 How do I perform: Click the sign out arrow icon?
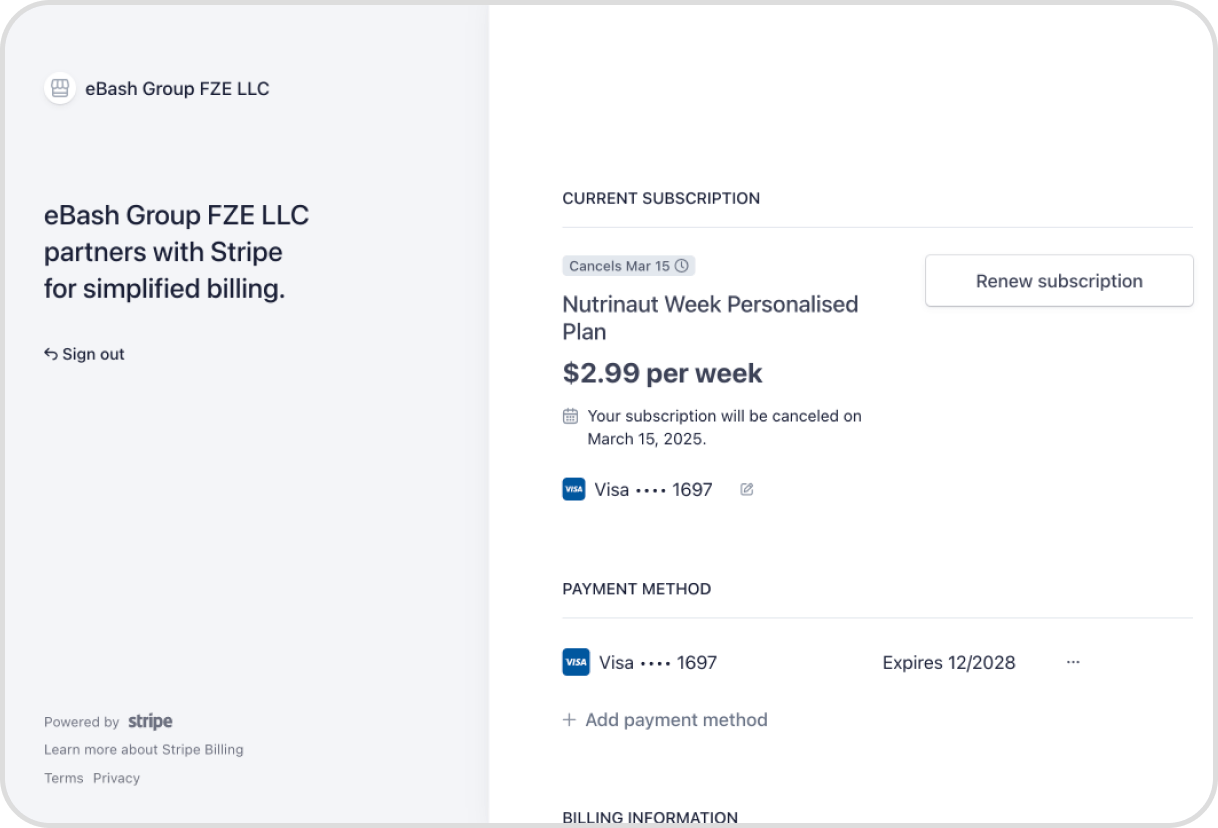(50, 354)
